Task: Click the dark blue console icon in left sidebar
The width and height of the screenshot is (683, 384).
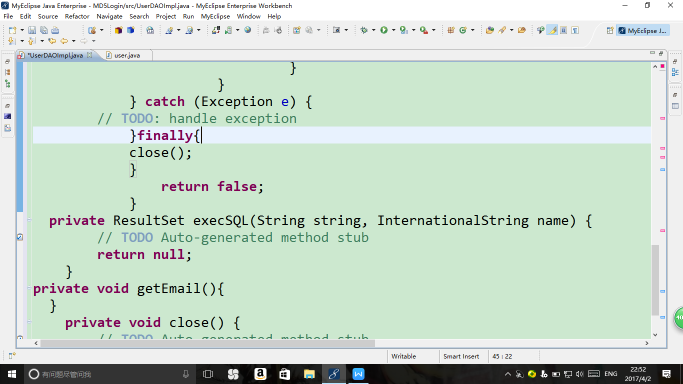Action: [7, 117]
